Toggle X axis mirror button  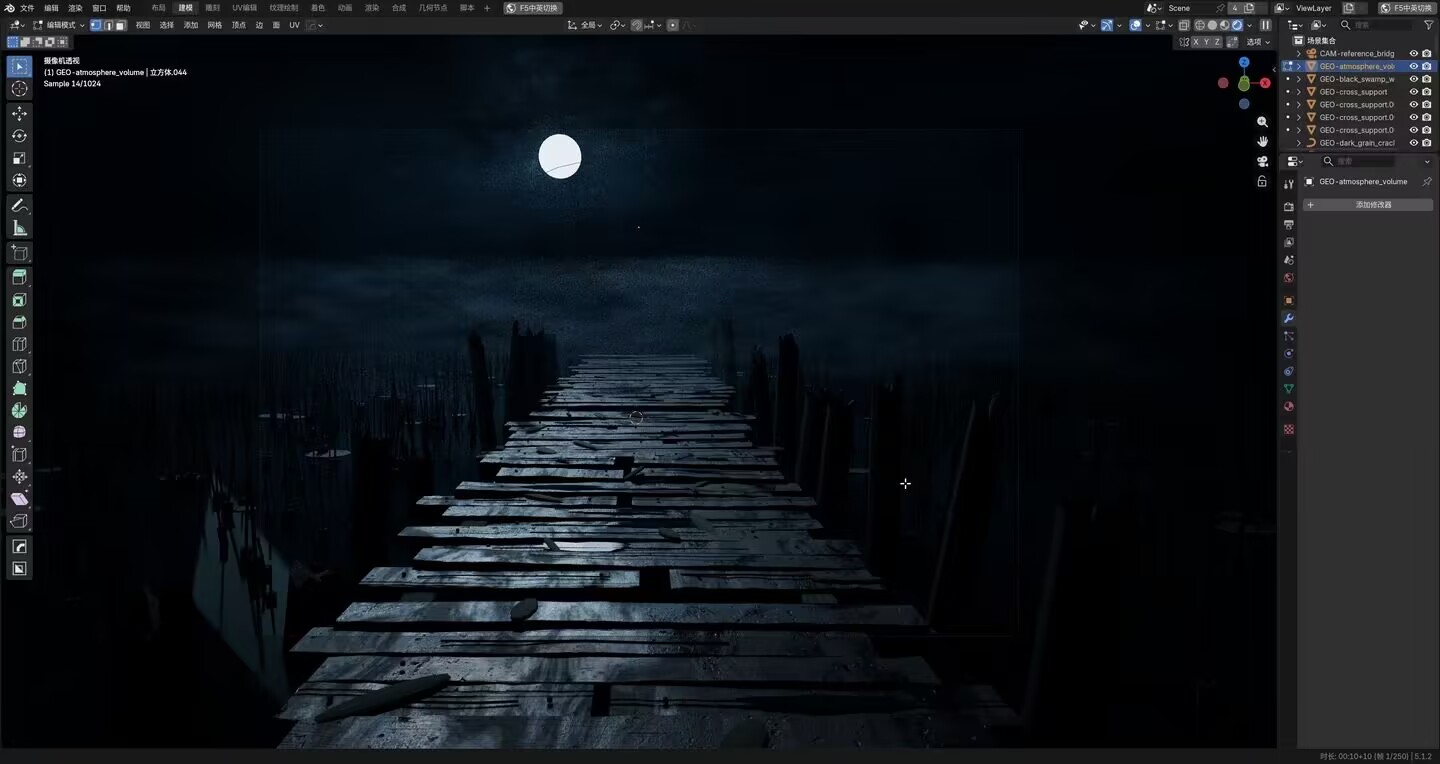(x=1196, y=42)
